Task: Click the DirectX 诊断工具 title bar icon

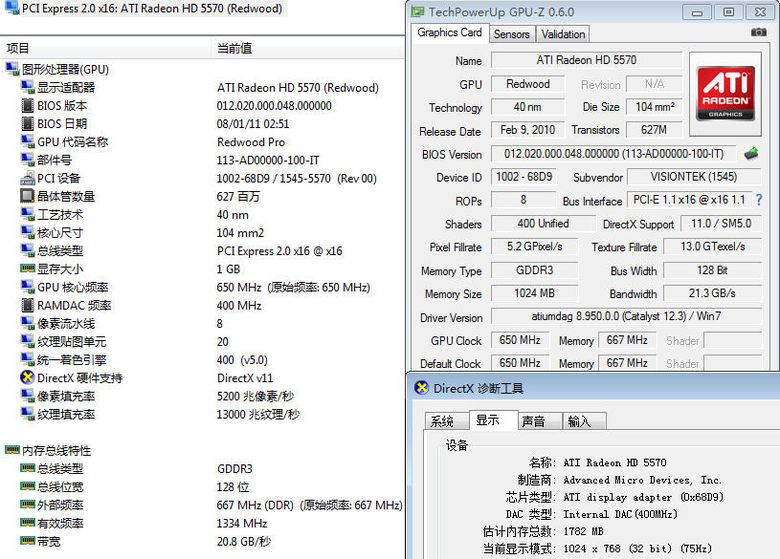Action: (x=421, y=388)
